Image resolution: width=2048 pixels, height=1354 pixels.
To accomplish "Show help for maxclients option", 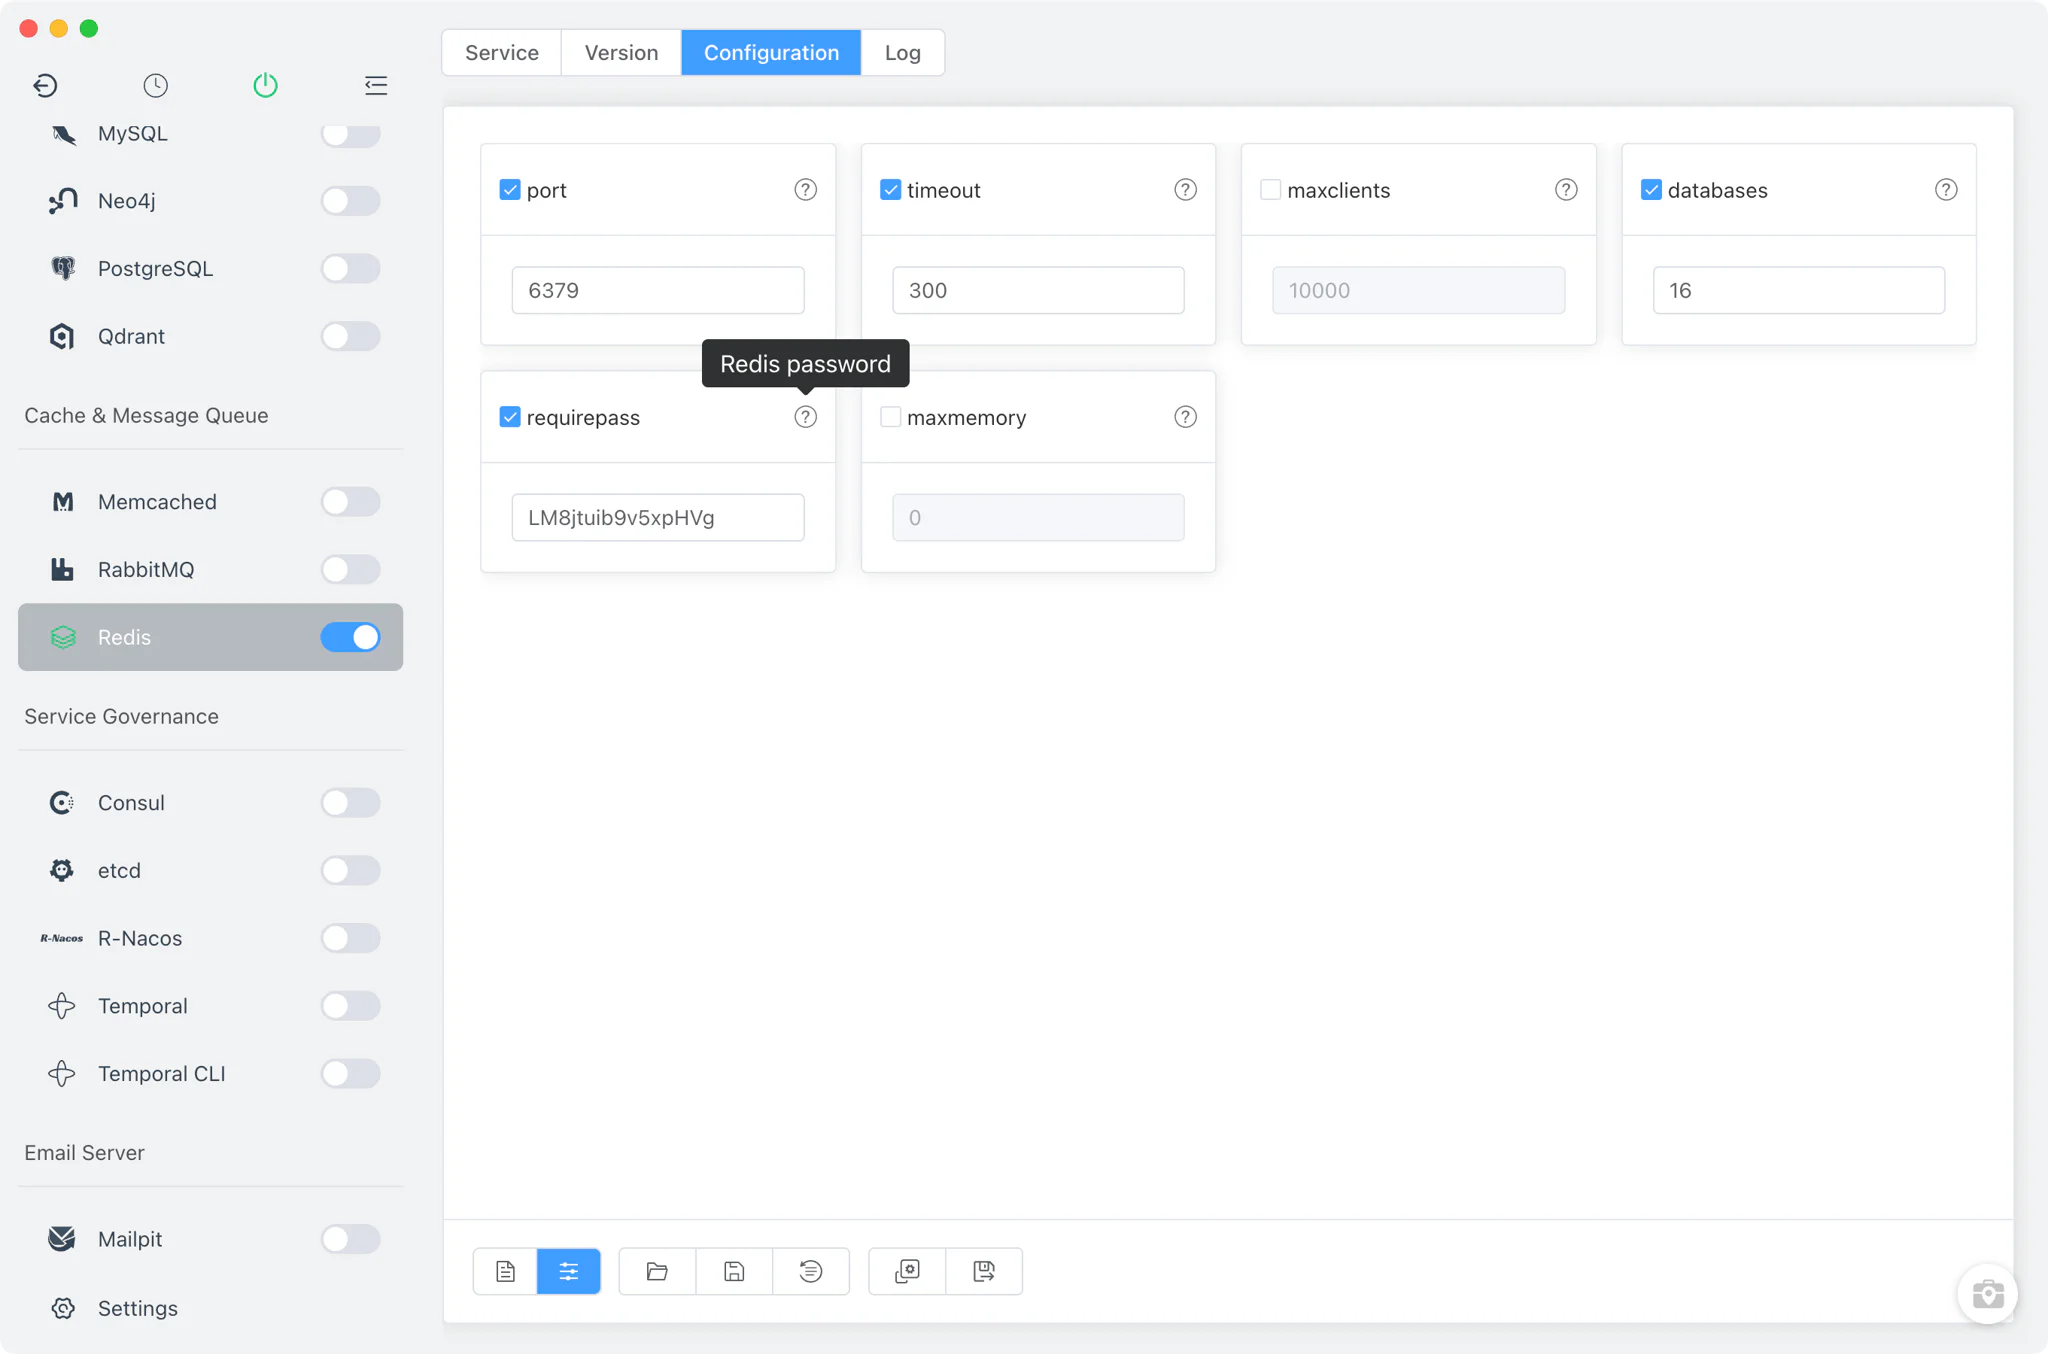I will (x=1566, y=190).
